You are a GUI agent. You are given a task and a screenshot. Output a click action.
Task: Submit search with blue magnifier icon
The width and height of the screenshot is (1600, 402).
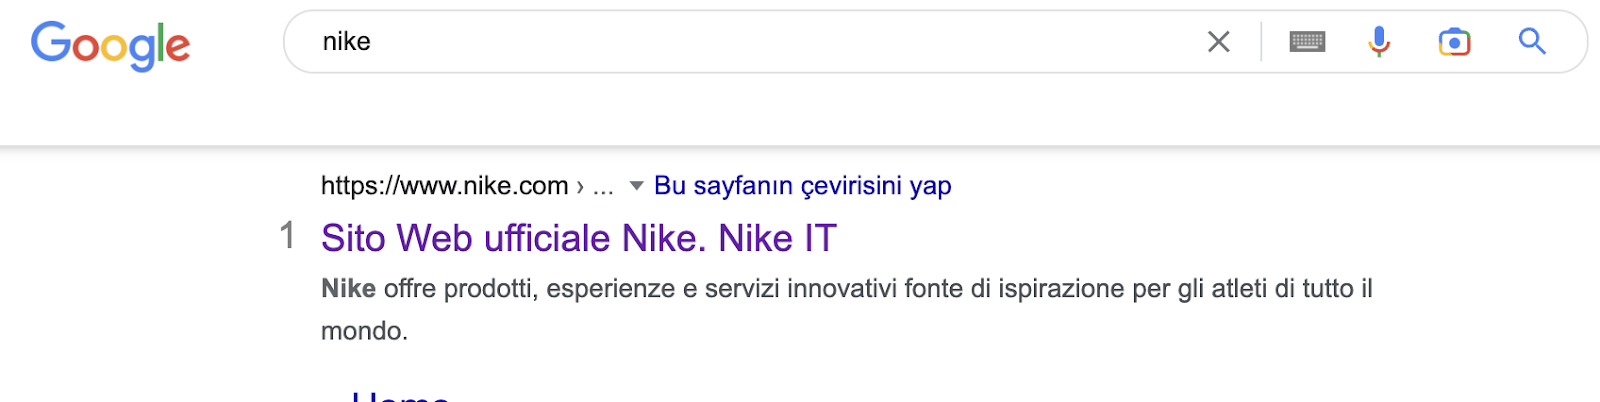(x=1532, y=42)
